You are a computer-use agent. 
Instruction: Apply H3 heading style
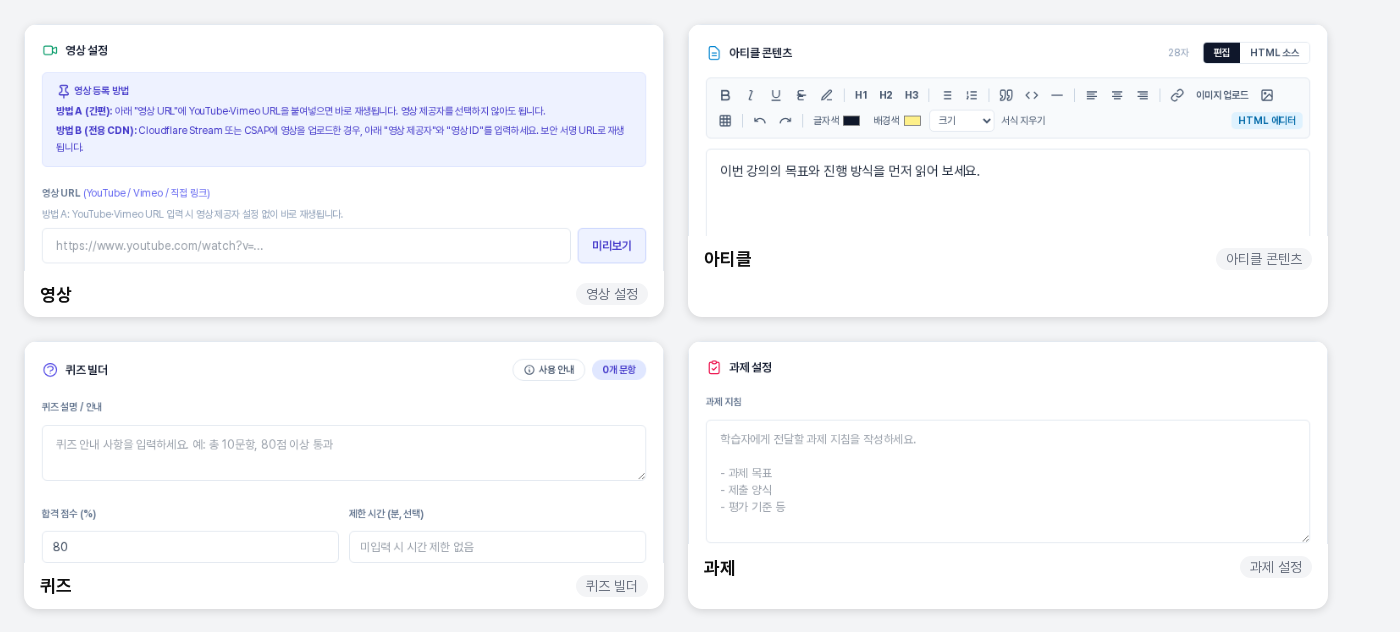click(x=911, y=95)
